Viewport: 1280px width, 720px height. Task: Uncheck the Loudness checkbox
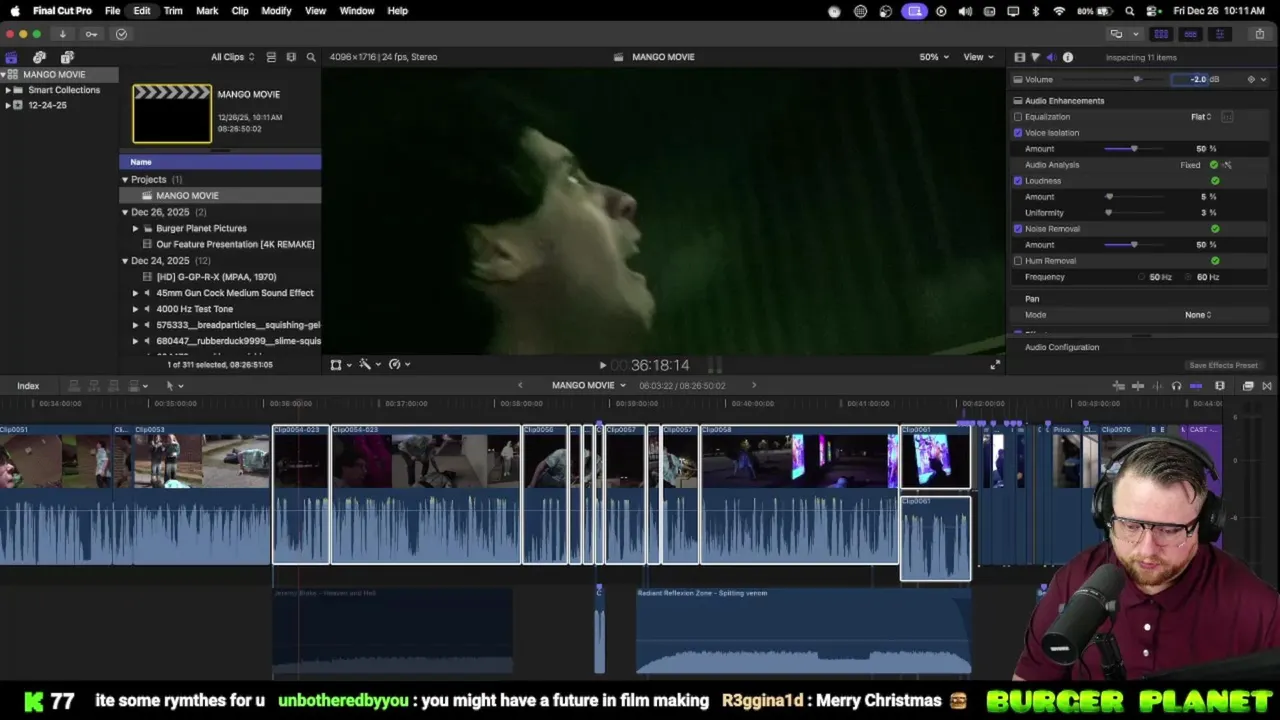(1018, 181)
